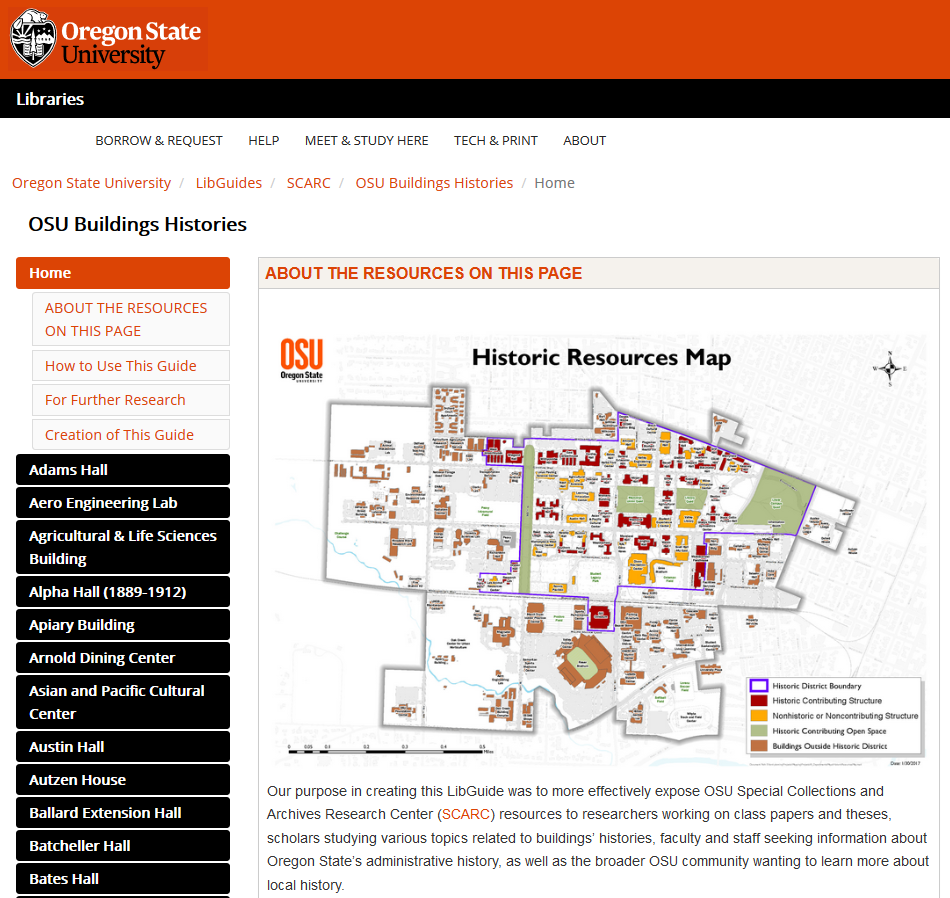Click the Historic Resources Map image
Image resolution: width=950 pixels, height=898 pixels.
pyautogui.click(x=598, y=545)
